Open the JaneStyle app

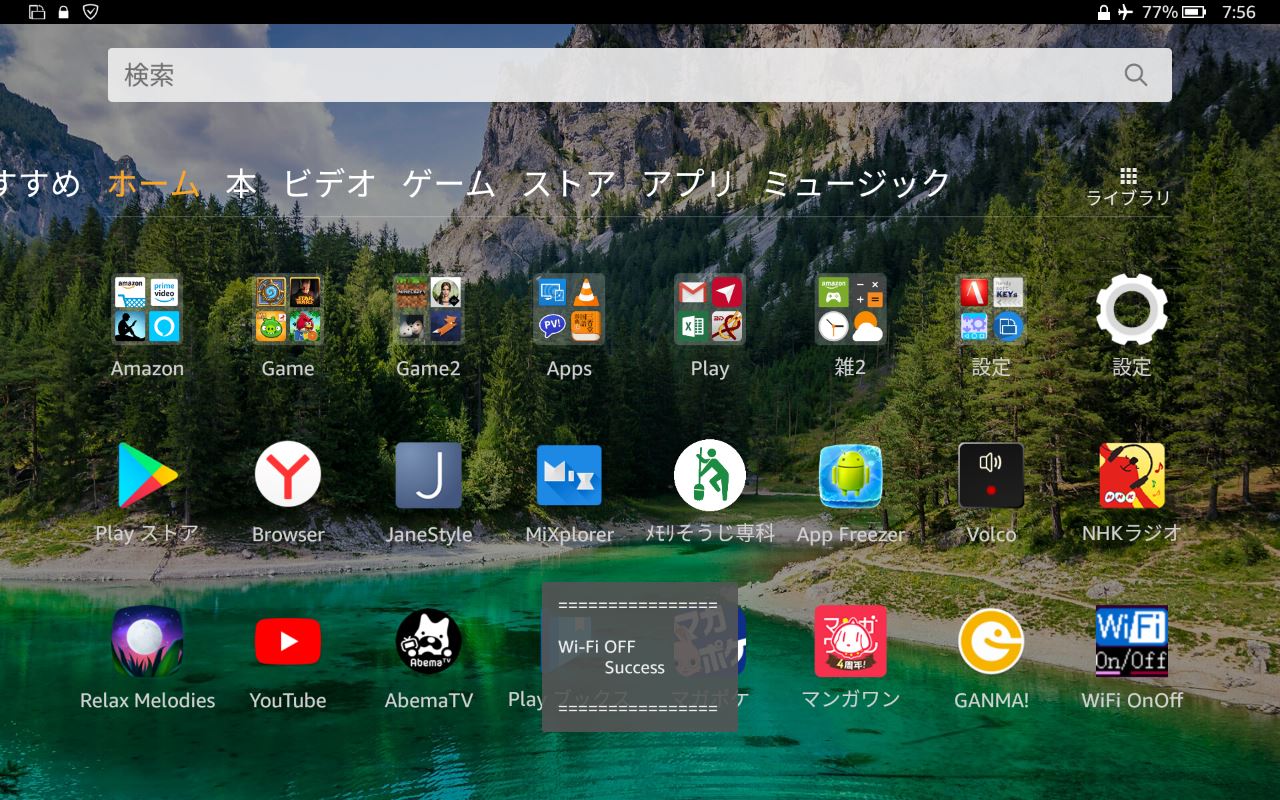[x=428, y=476]
